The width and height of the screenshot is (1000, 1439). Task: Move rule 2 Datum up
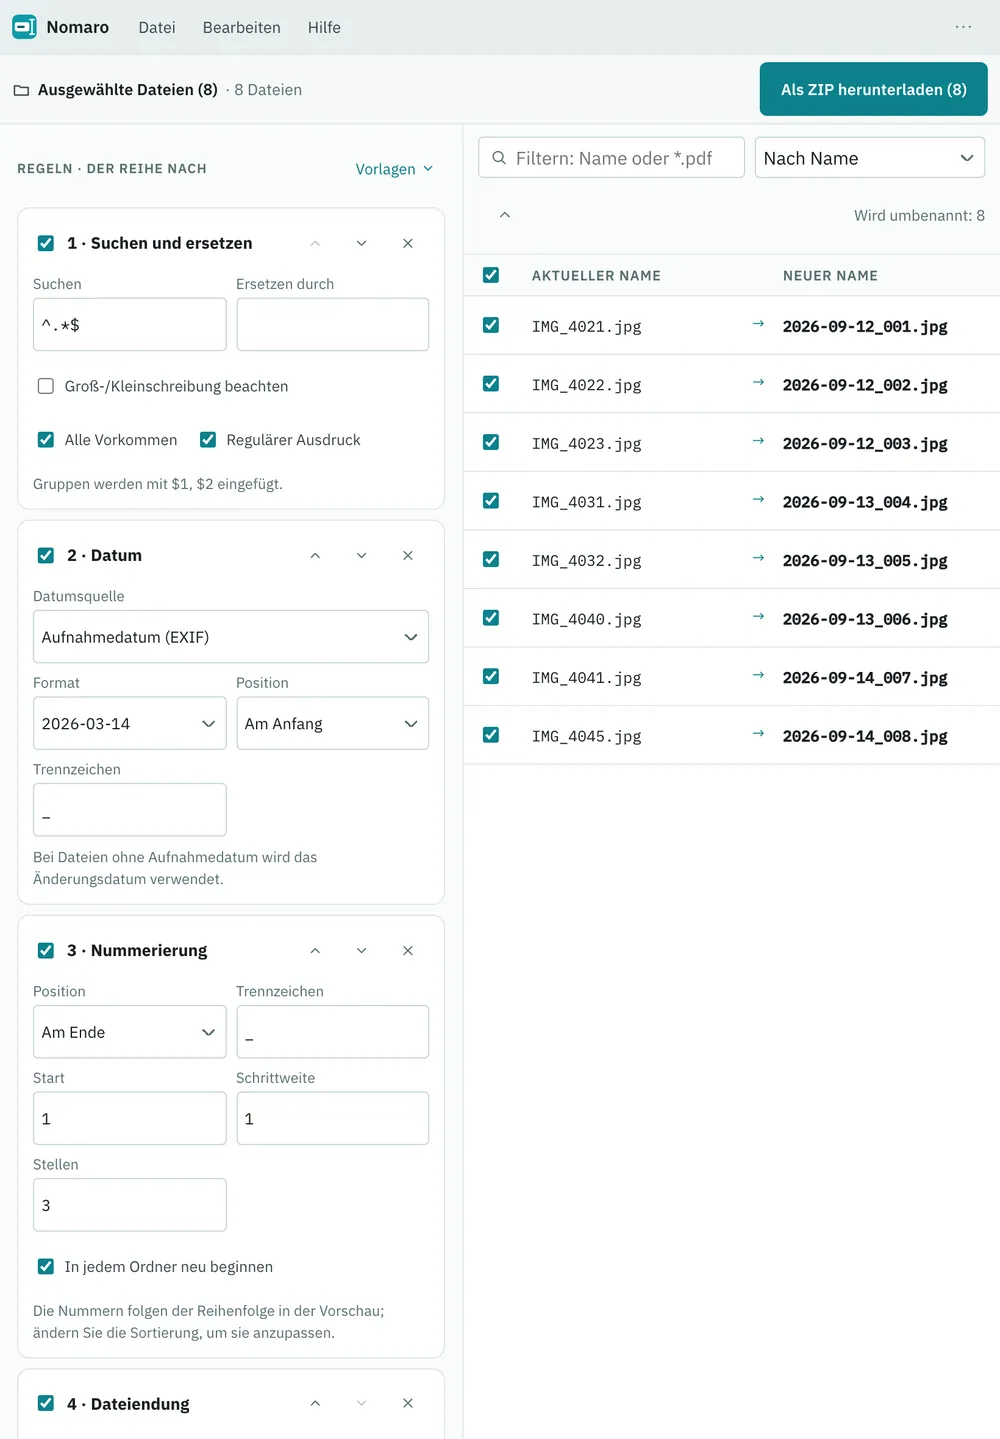click(x=315, y=555)
